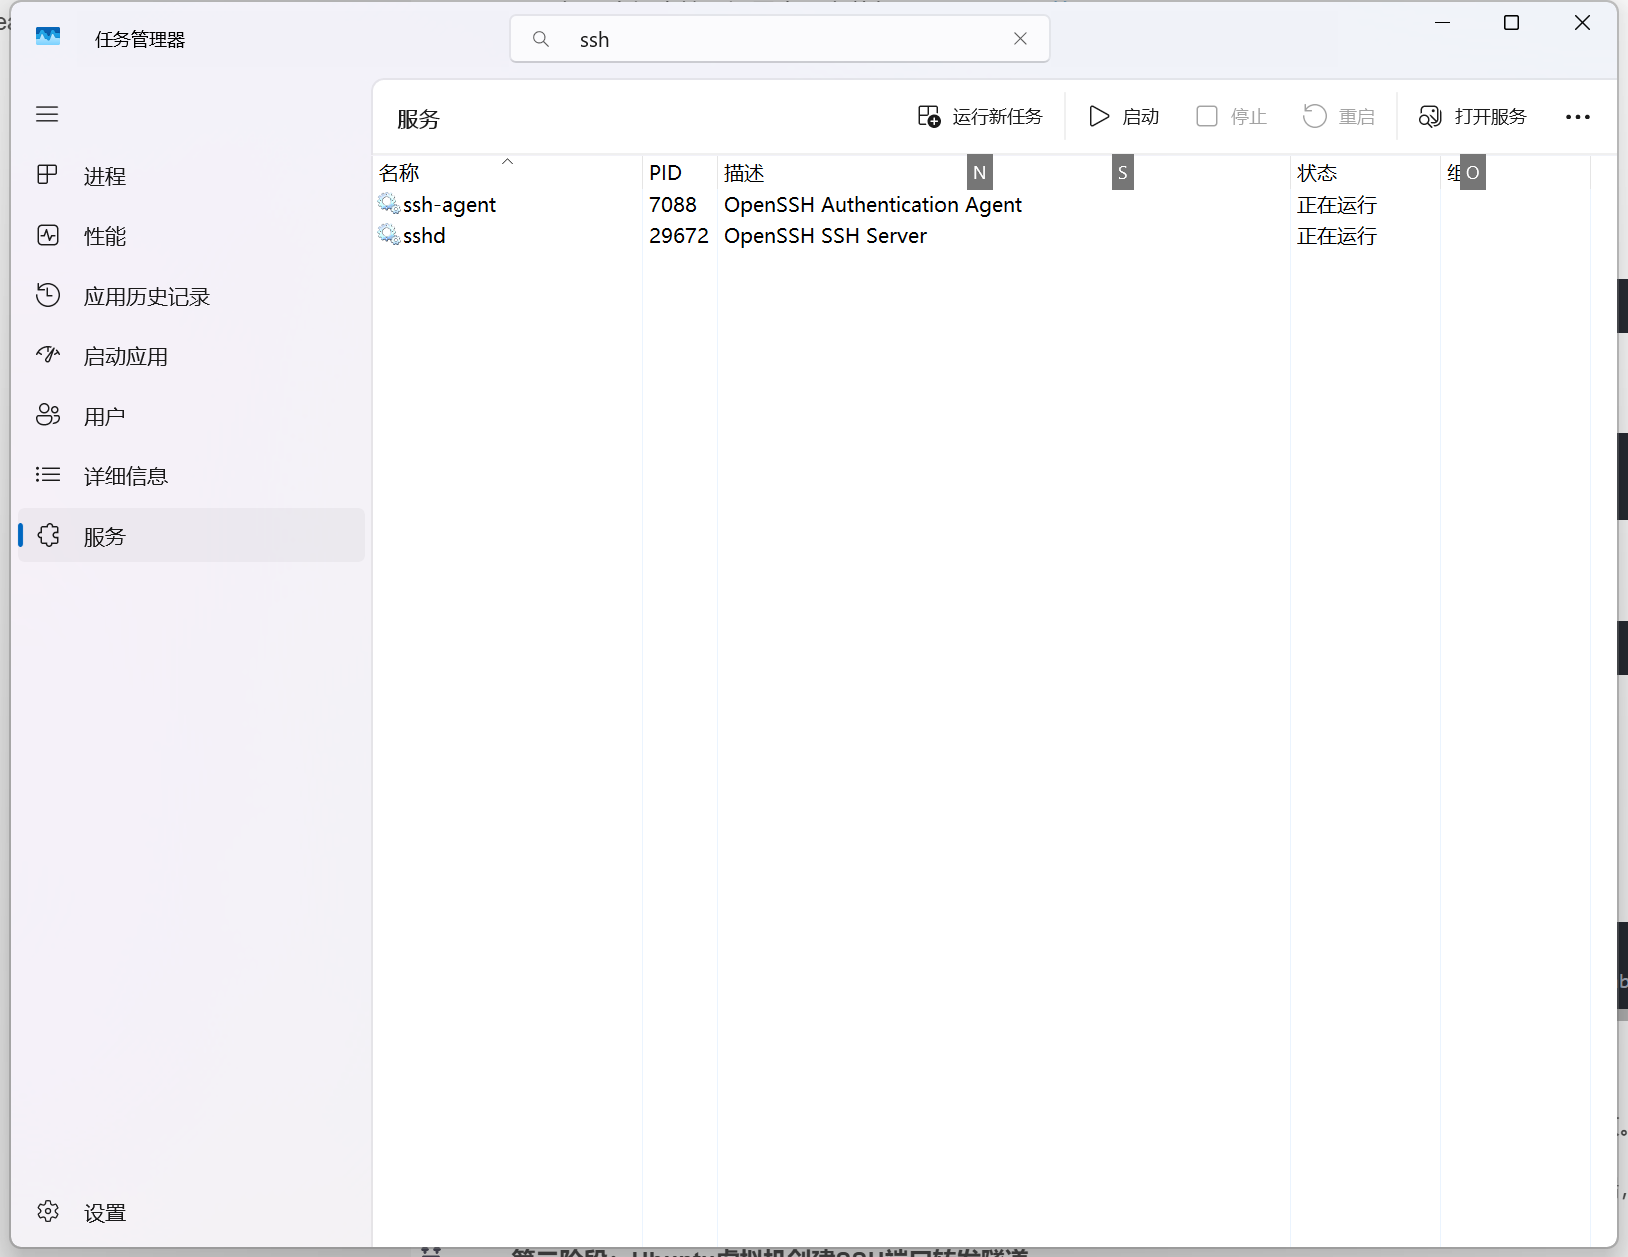Go to 进程 processes page
Image resolution: width=1628 pixels, height=1257 pixels.
coord(191,176)
